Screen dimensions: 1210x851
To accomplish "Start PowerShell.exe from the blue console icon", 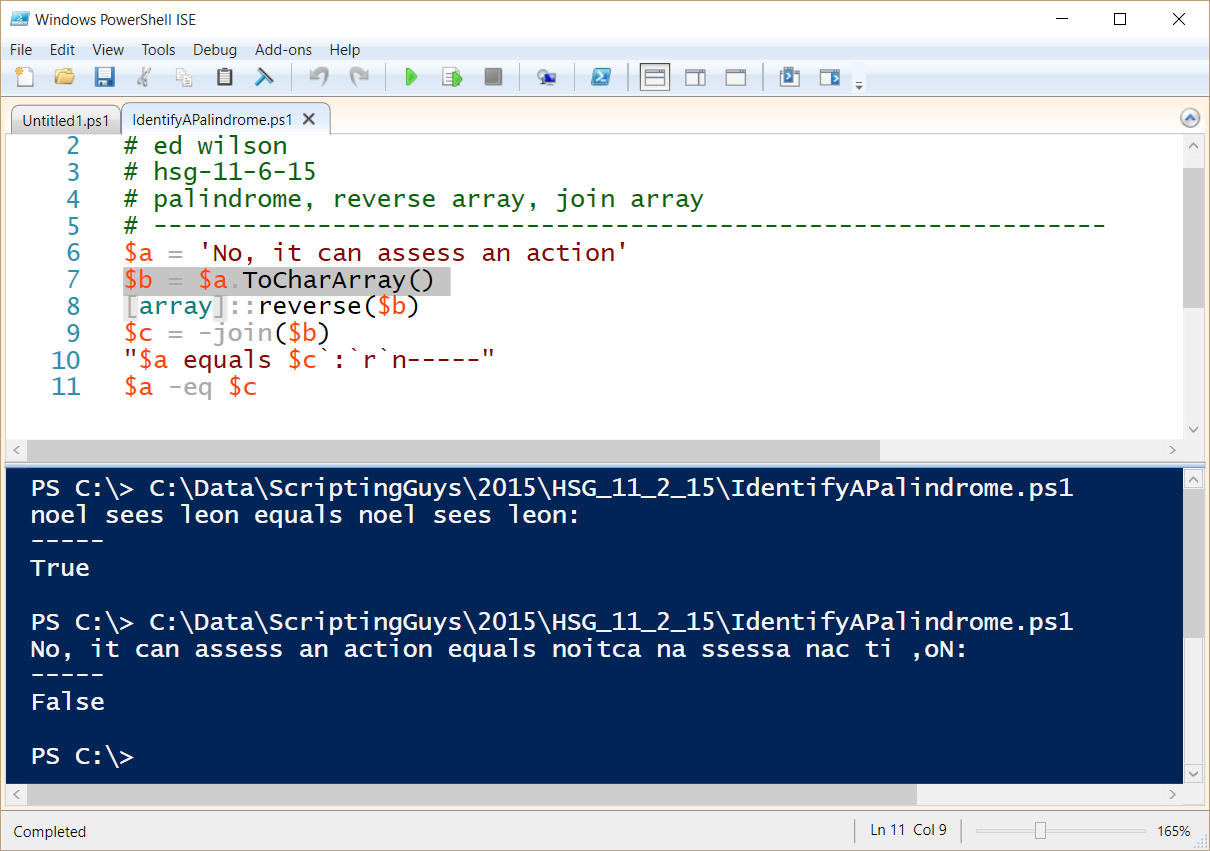I will (601, 77).
